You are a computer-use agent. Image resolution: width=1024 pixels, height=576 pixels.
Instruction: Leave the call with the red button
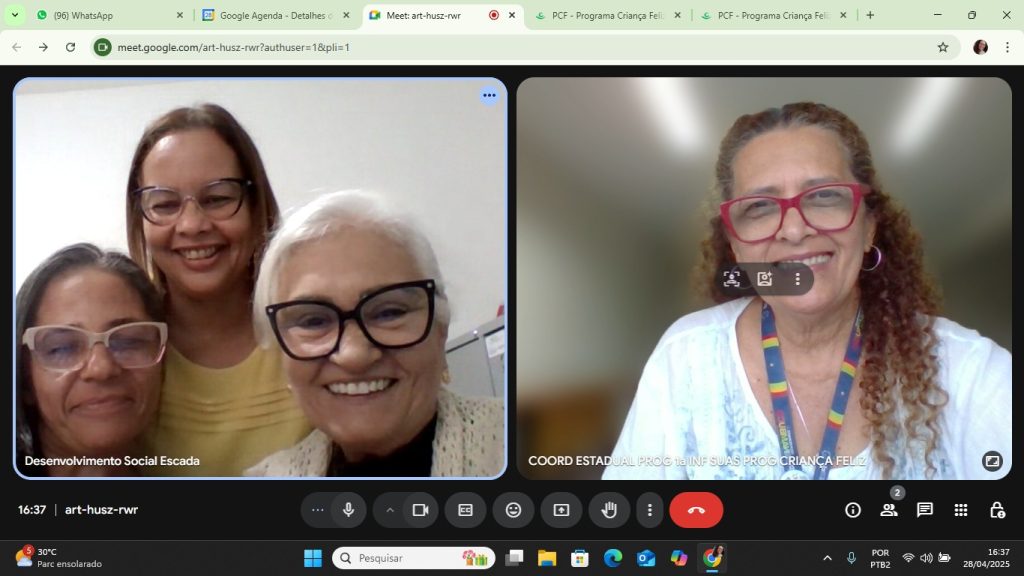696,510
